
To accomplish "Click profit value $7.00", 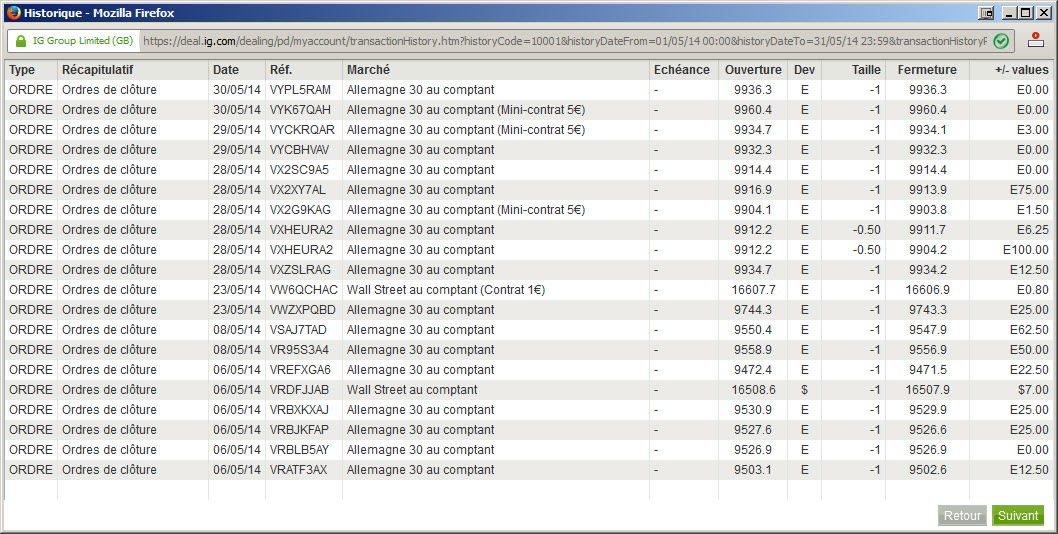I will 1034,390.
